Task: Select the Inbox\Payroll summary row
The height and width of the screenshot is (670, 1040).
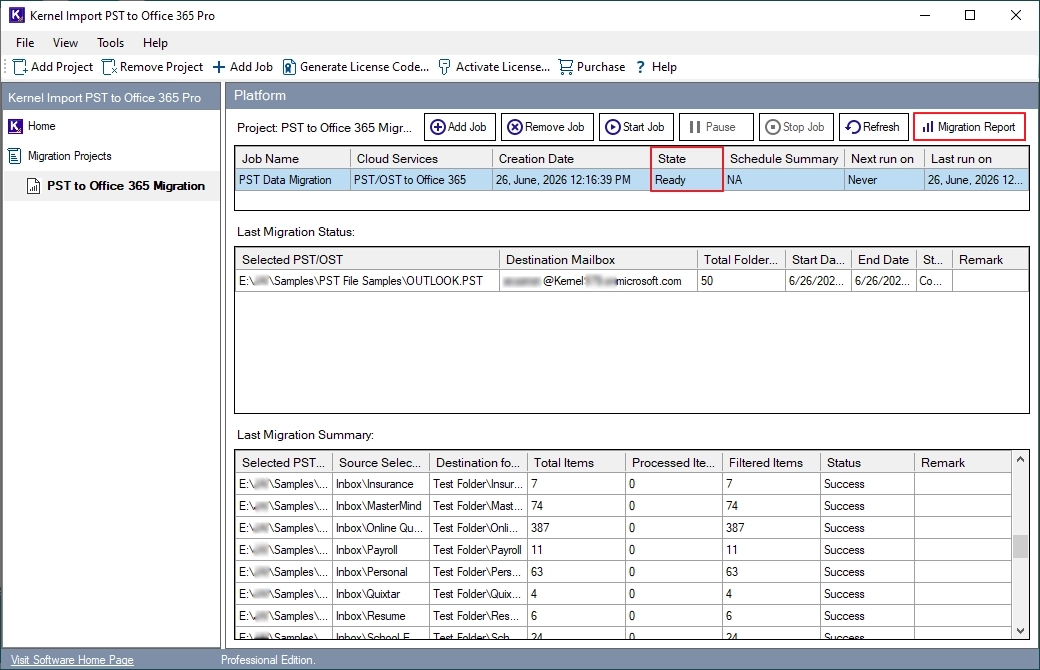Action: point(623,549)
